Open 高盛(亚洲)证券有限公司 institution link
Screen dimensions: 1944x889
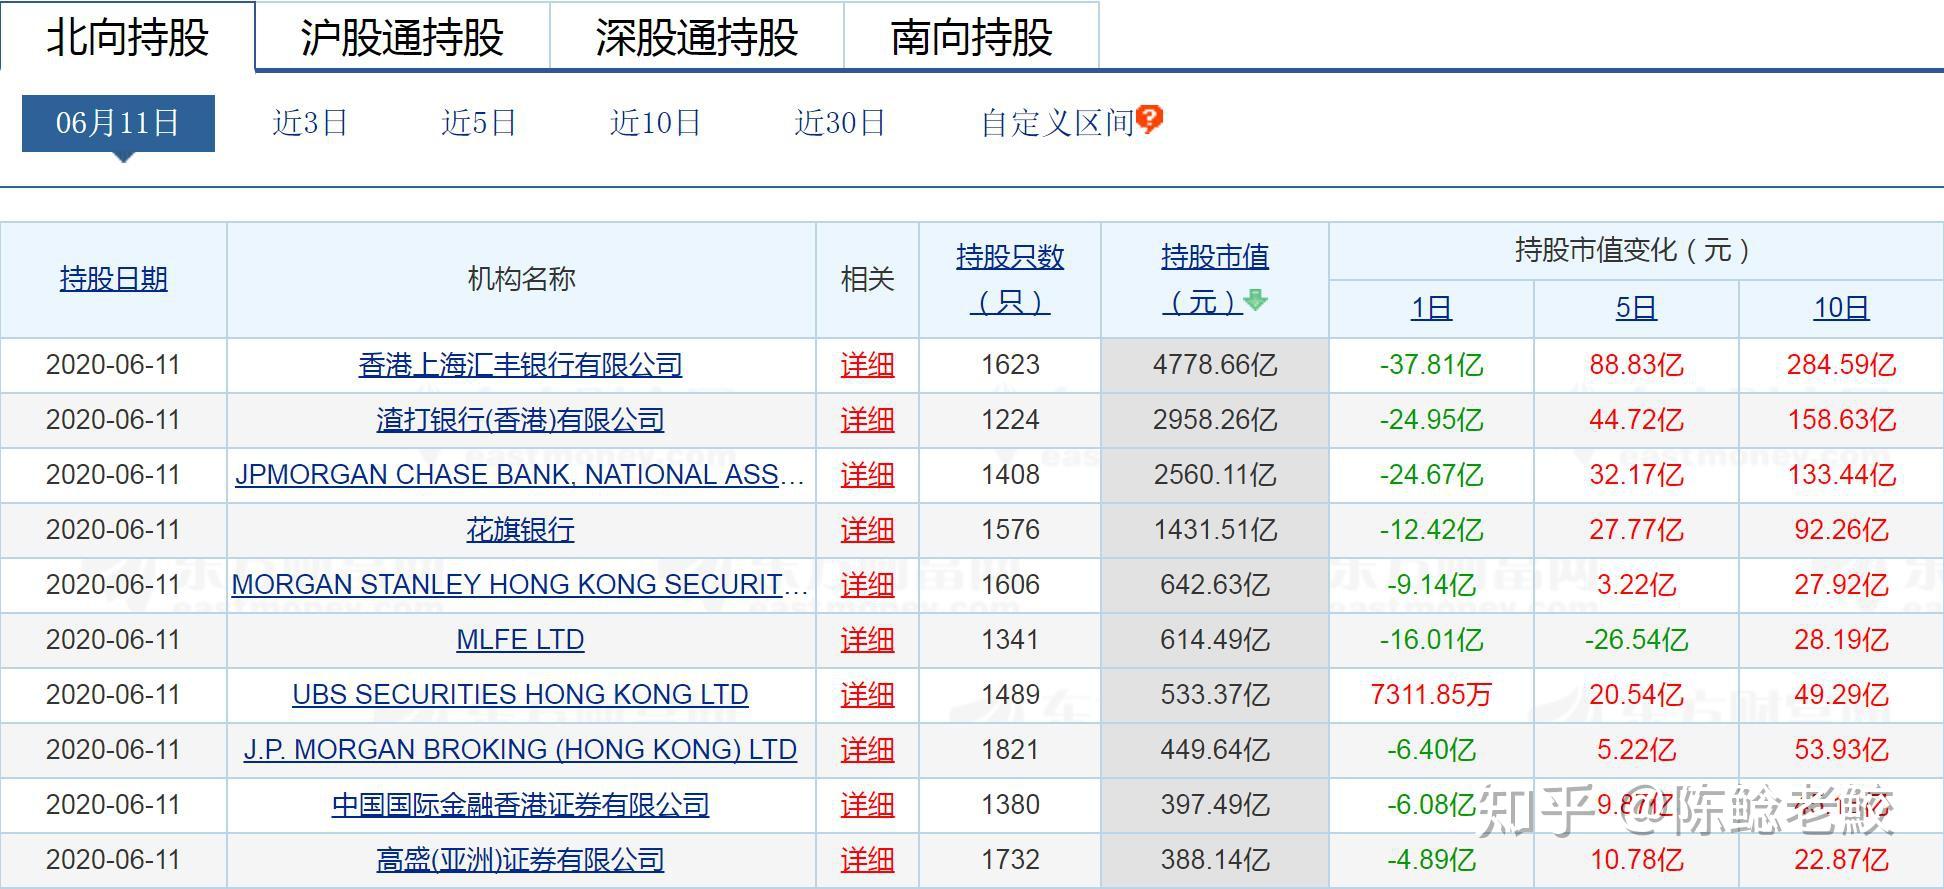(x=520, y=860)
